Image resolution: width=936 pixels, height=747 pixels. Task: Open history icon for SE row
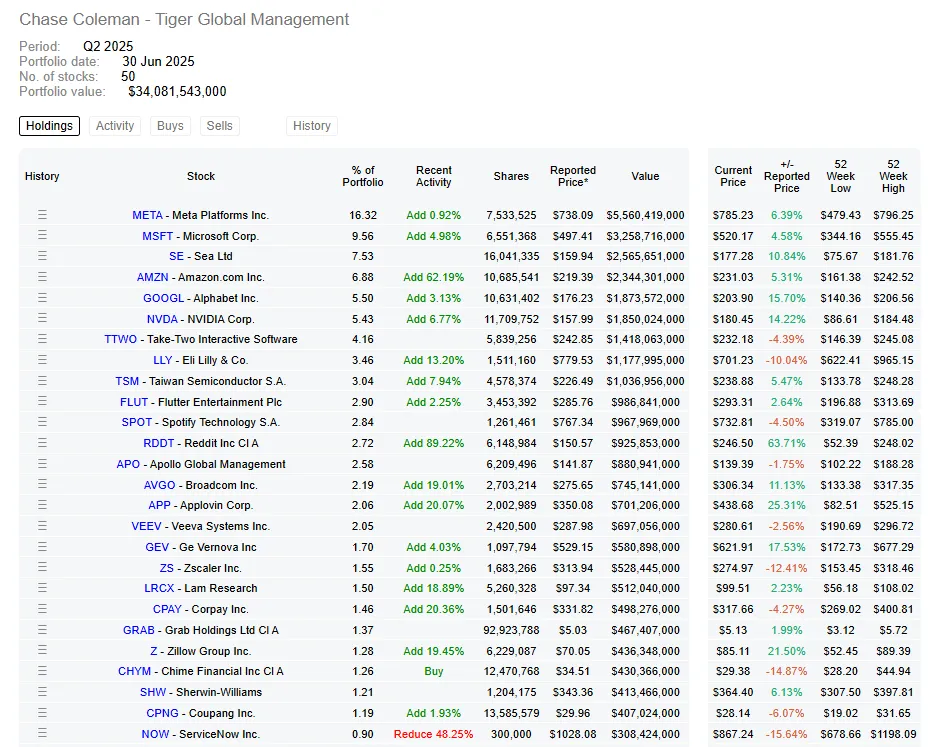click(42, 256)
